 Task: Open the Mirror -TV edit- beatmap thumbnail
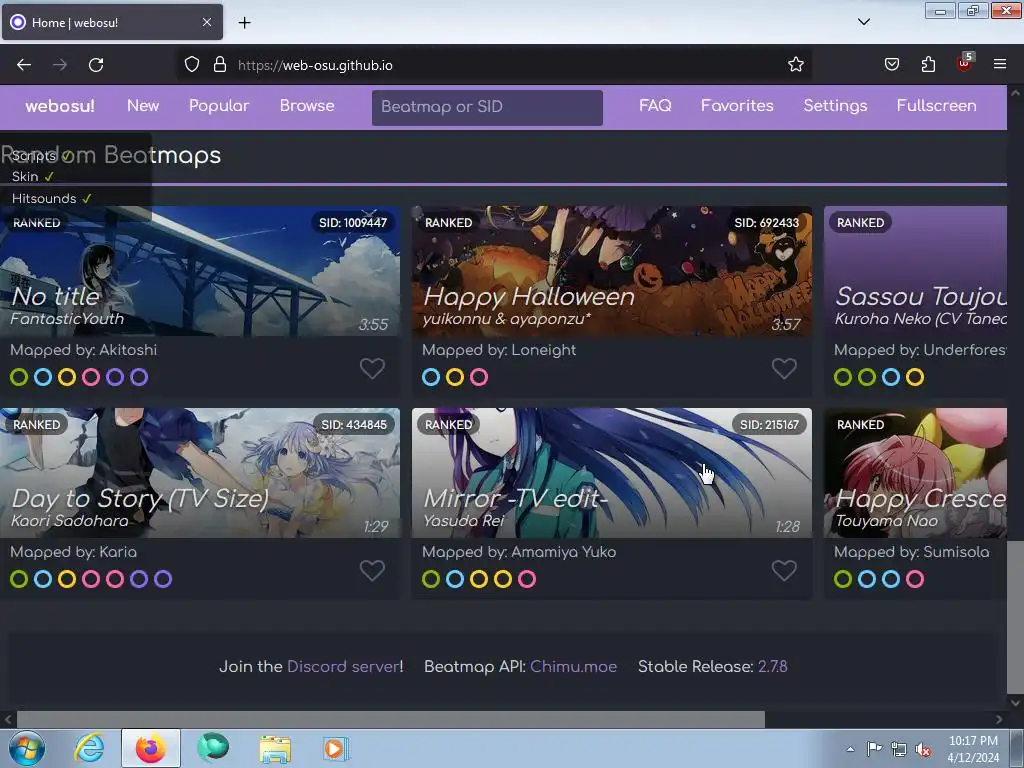coord(612,473)
